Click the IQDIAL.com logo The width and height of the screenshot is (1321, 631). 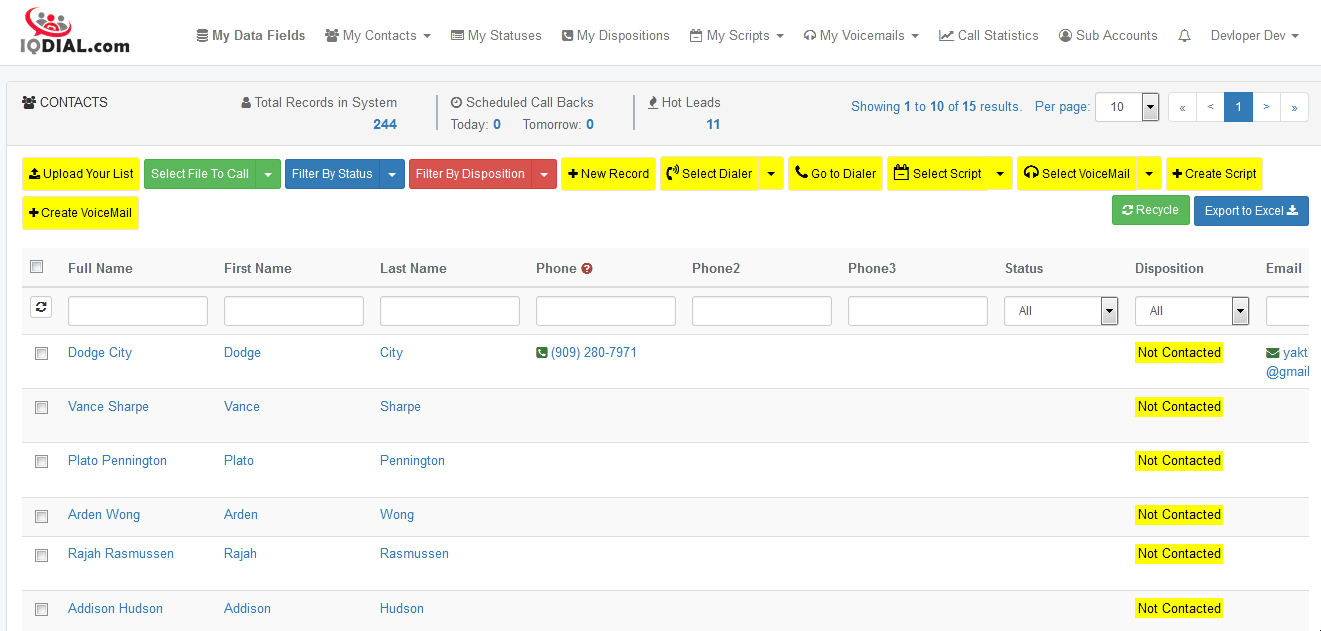[76, 31]
